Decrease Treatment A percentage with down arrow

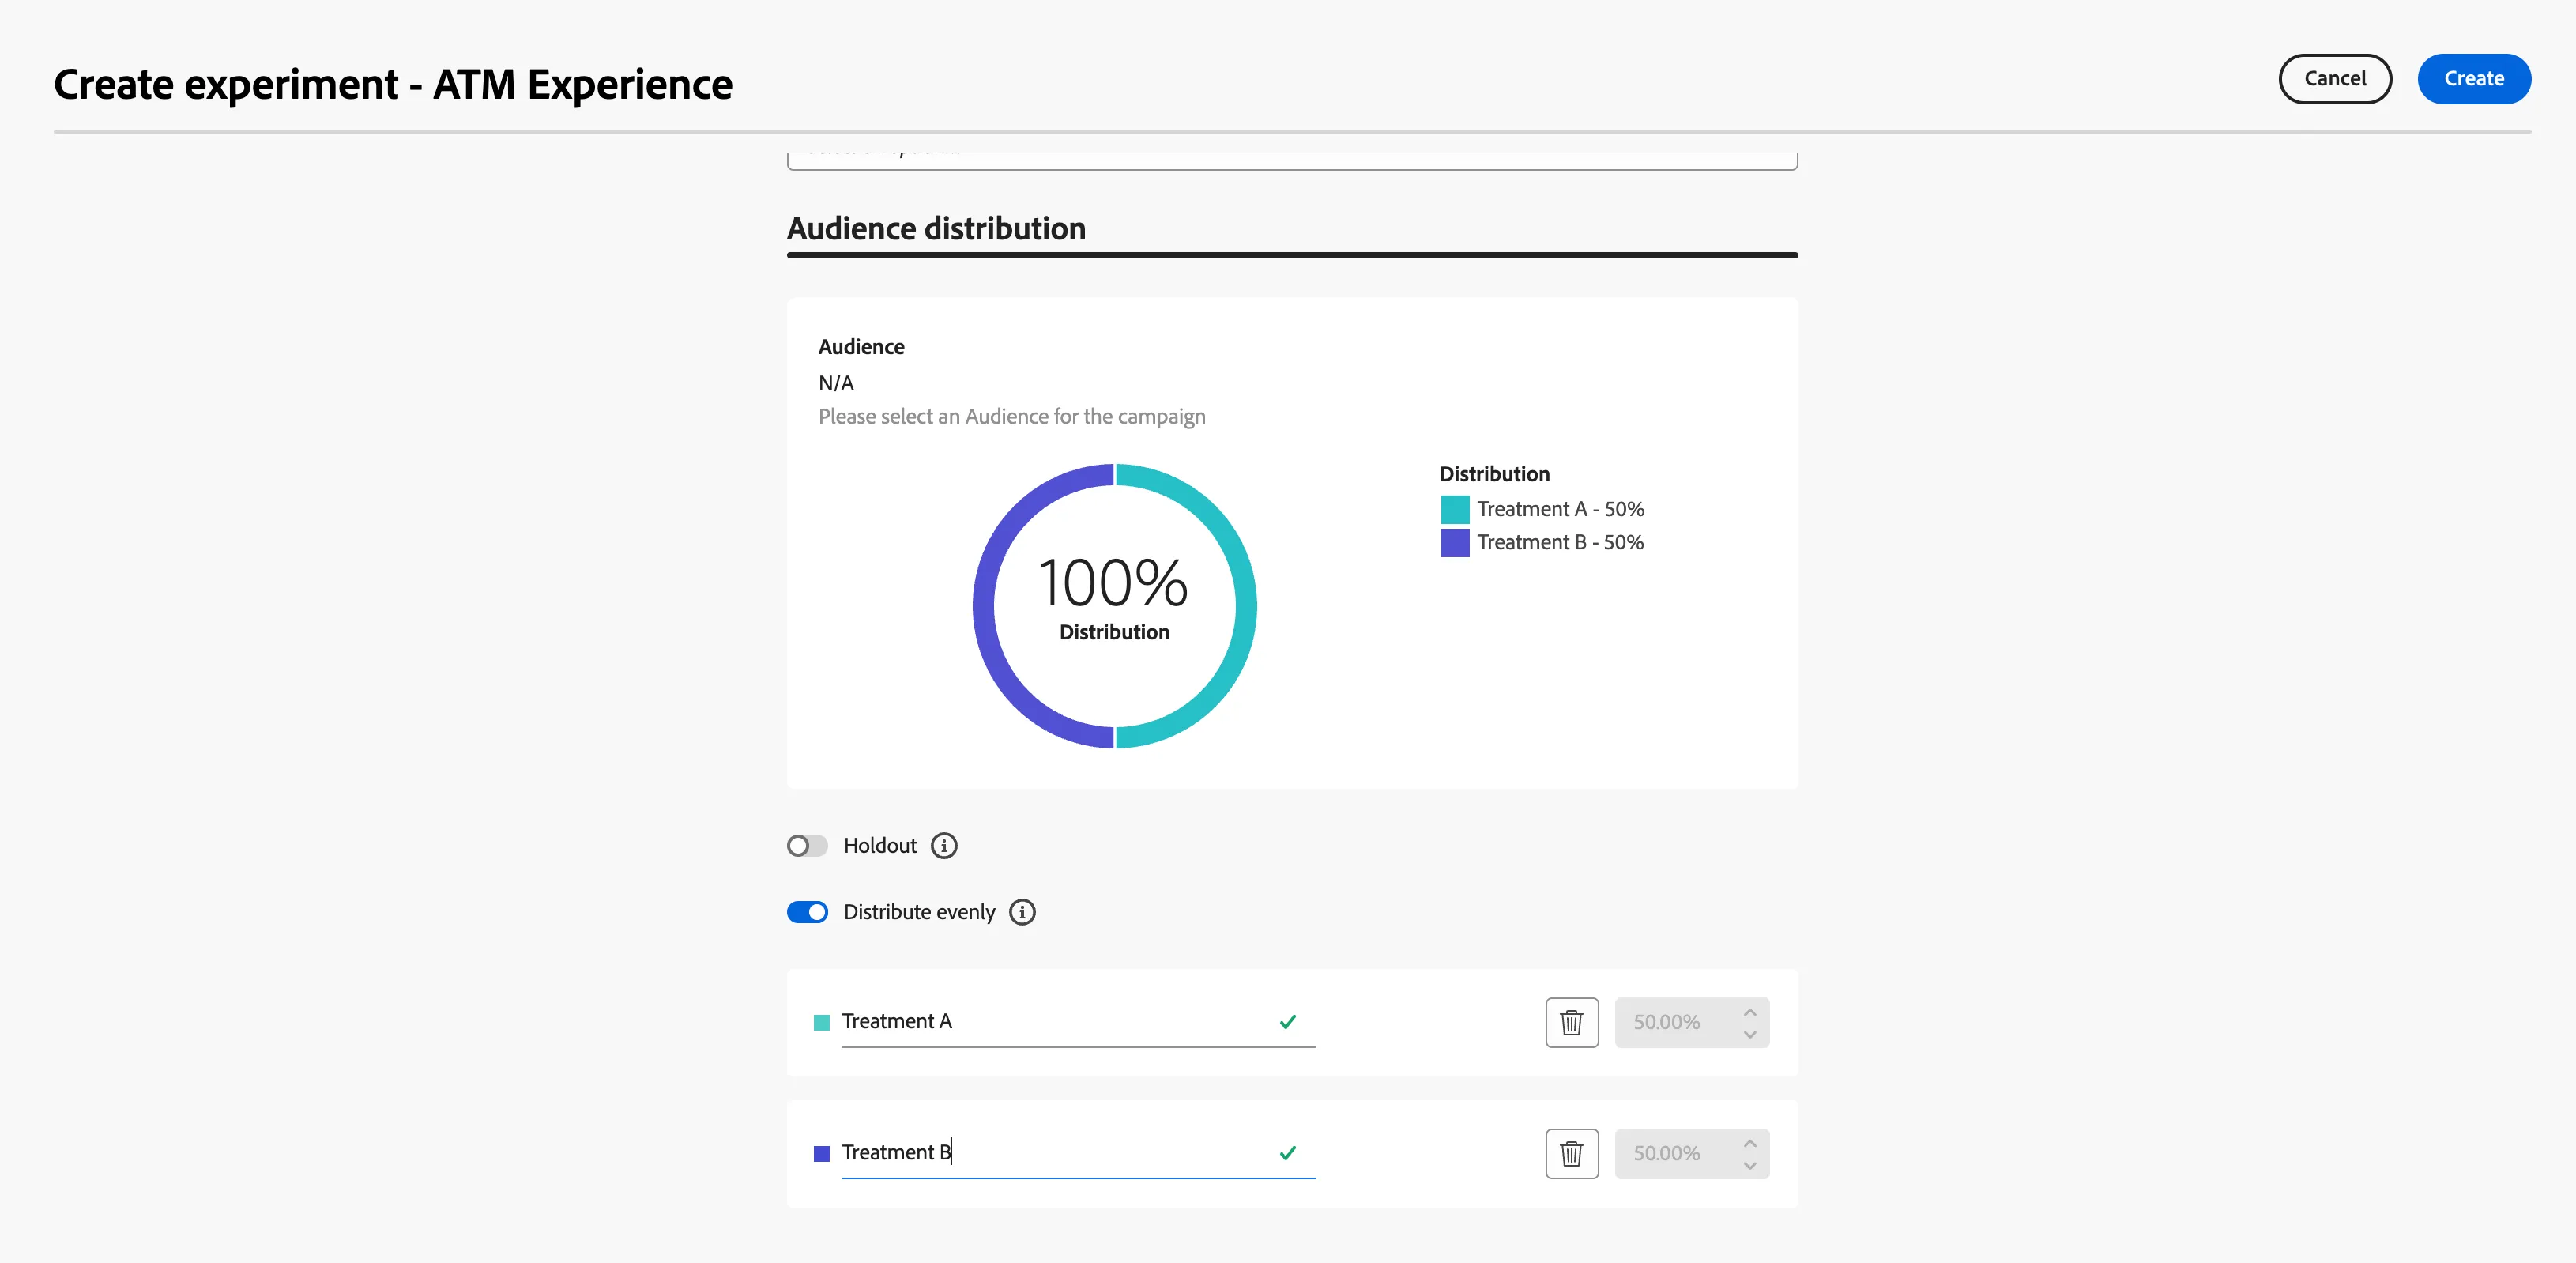pyautogui.click(x=1749, y=1034)
